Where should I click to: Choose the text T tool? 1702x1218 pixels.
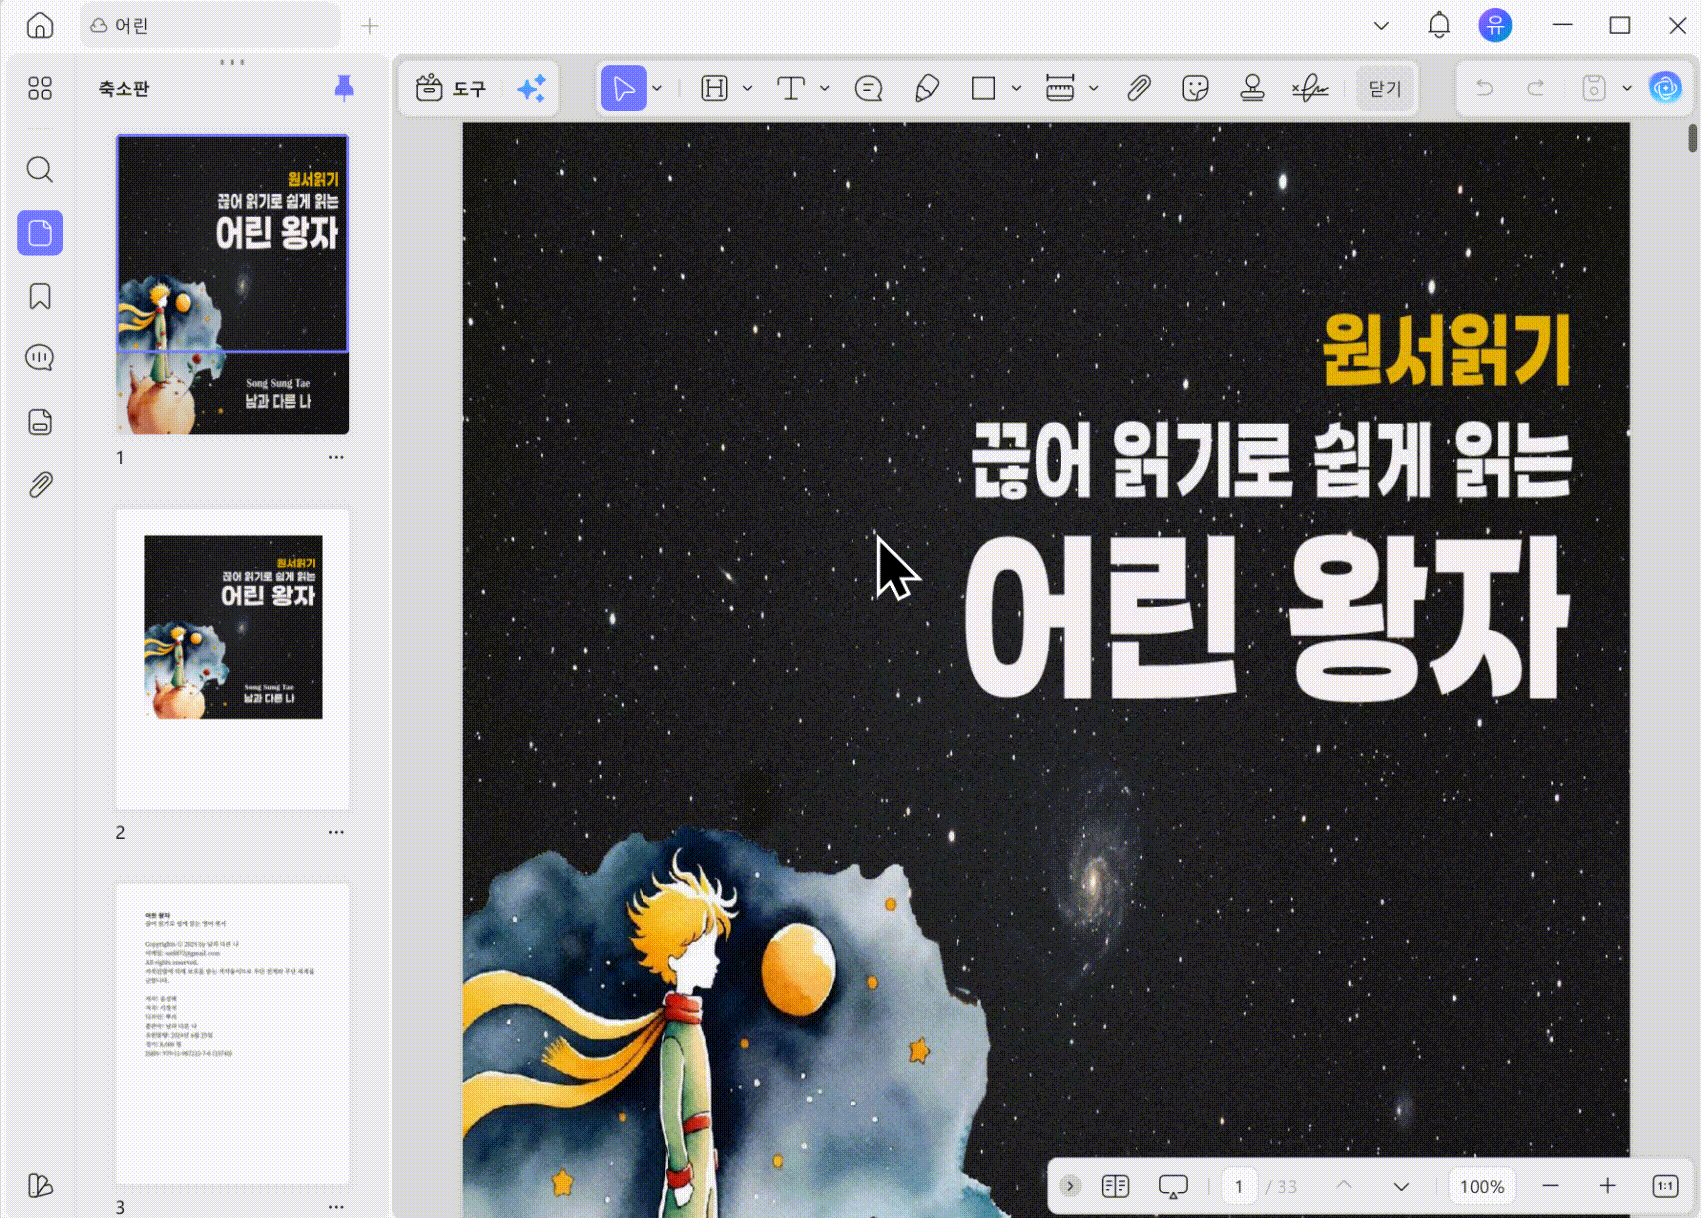tap(791, 88)
